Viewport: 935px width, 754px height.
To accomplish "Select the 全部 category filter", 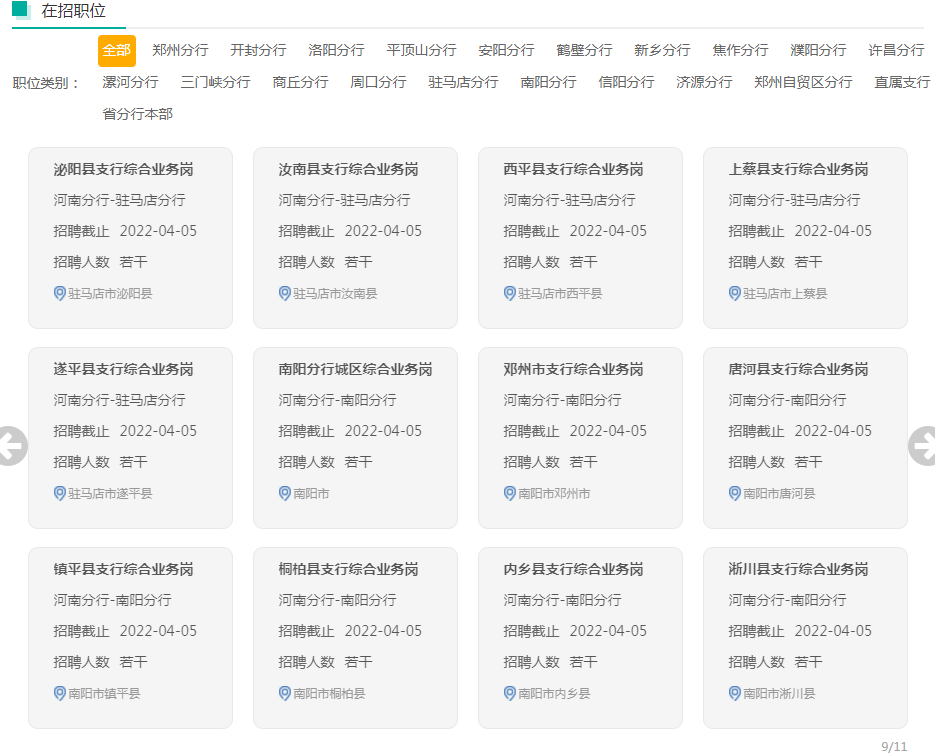I will coord(117,50).
